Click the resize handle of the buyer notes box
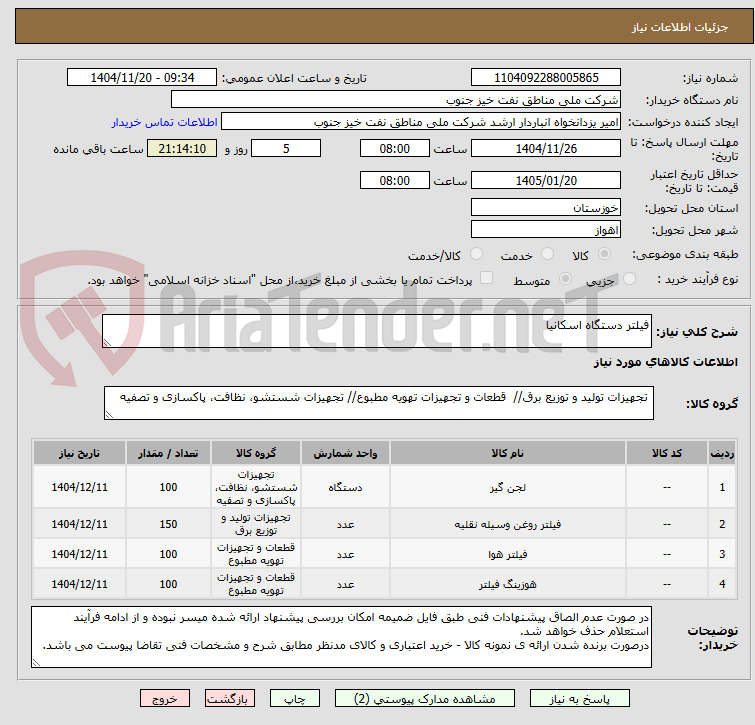The height and width of the screenshot is (725, 755). tap(36, 663)
